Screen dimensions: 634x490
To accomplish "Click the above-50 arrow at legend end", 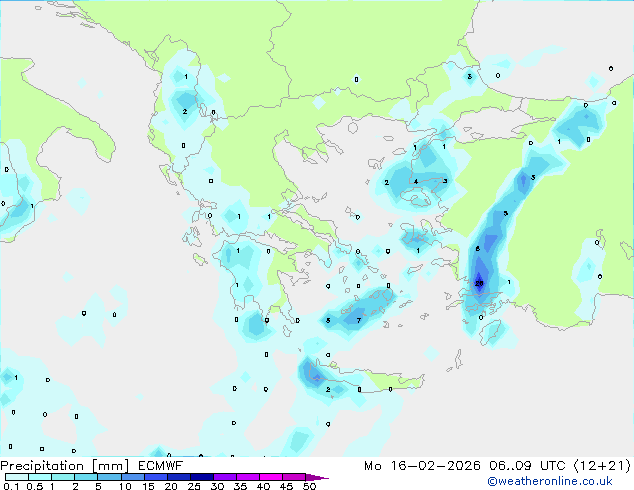I will point(317,477).
